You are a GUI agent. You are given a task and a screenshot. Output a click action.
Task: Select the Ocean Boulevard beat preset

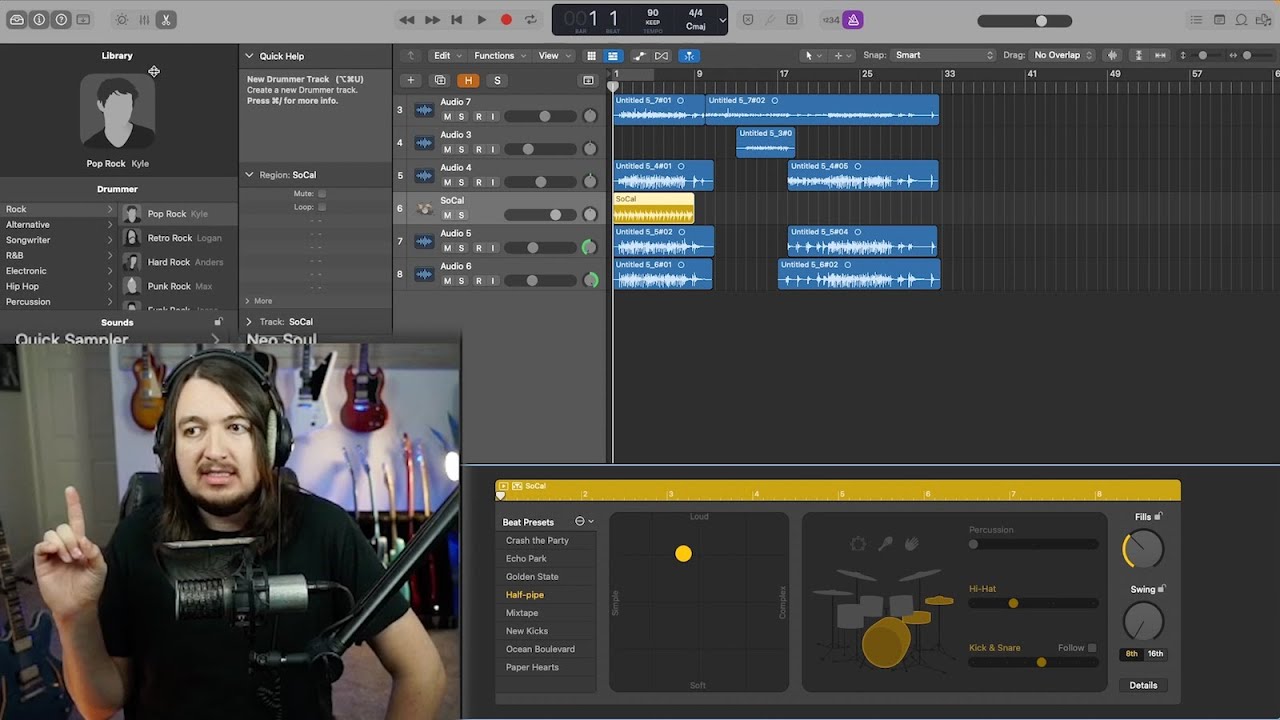tap(540, 649)
